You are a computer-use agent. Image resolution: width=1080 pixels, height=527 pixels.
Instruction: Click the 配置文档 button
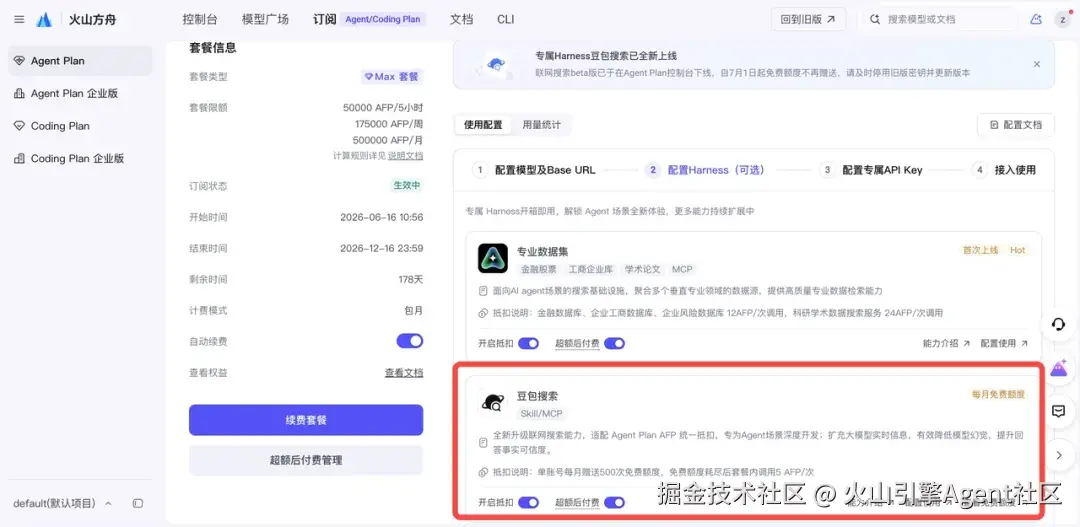[x=1015, y=125]
